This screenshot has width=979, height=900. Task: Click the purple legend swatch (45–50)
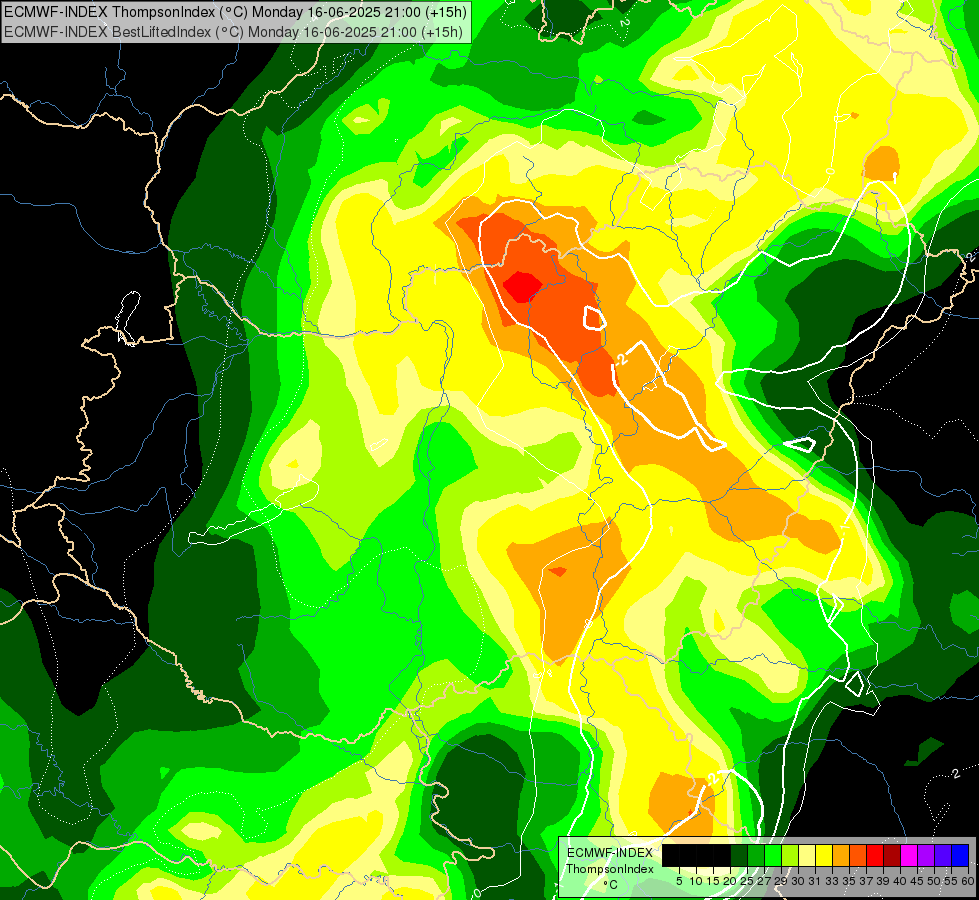(927, 855)
